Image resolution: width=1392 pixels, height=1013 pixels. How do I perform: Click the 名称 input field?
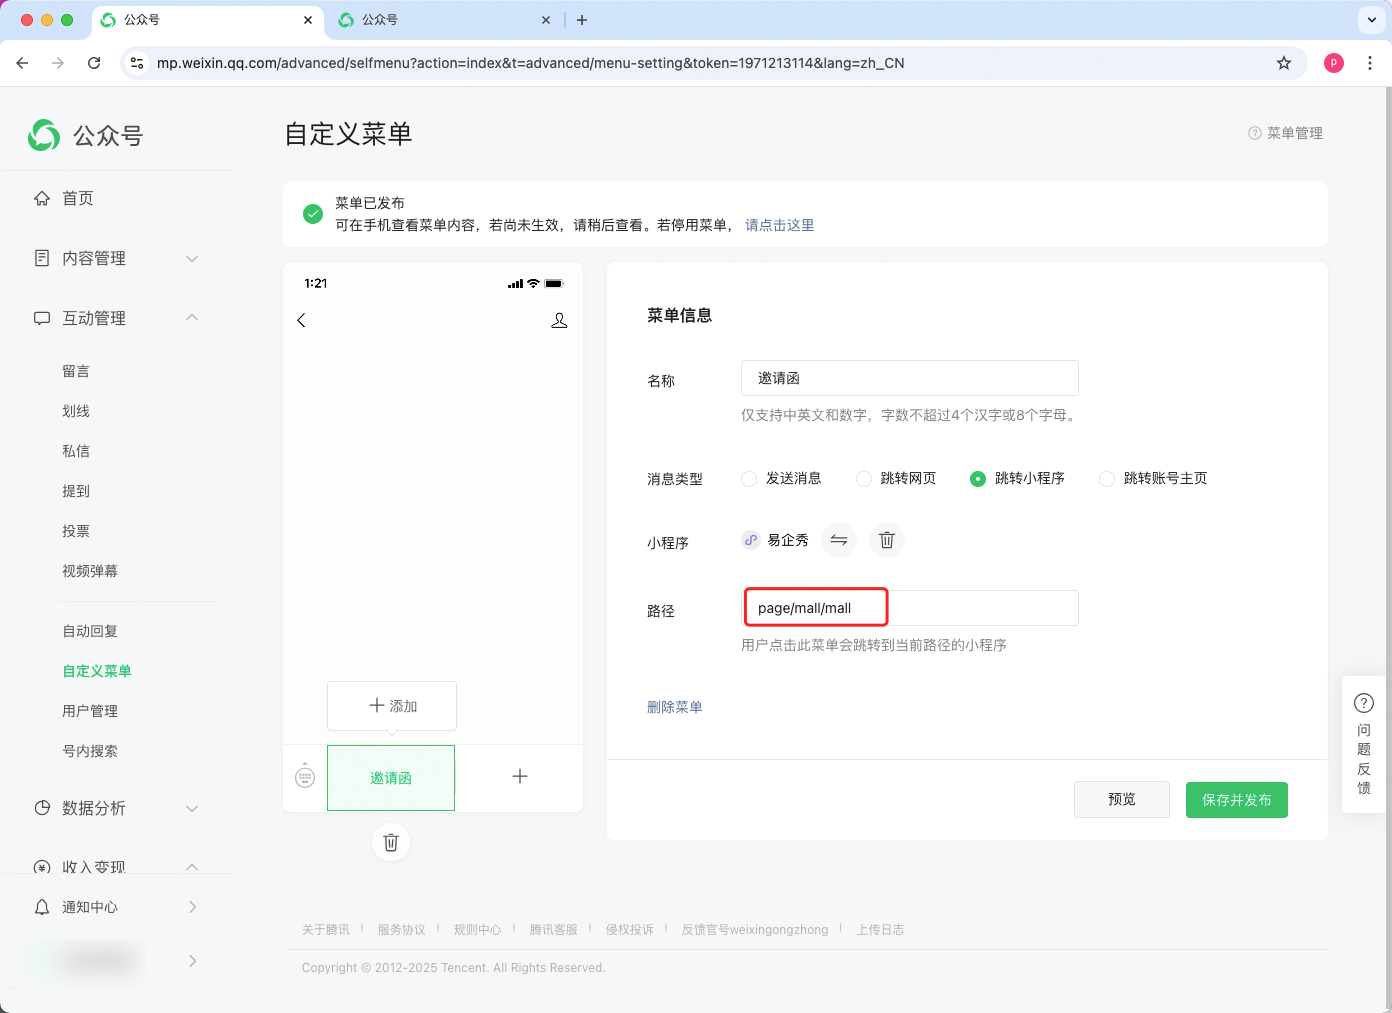(x=909, y=378)
